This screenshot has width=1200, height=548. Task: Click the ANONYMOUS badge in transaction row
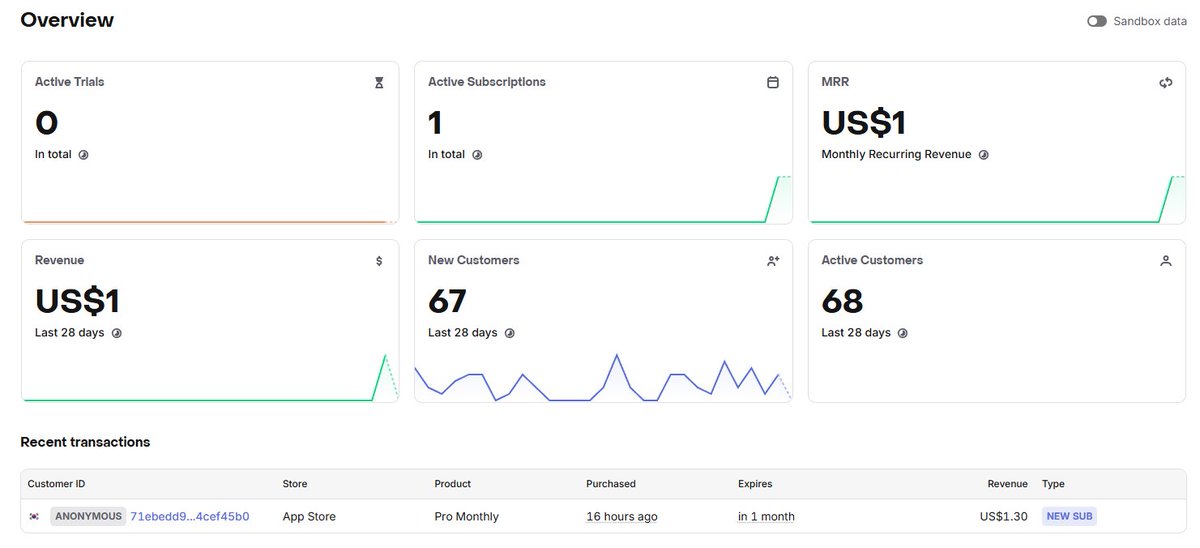point(88,517)
